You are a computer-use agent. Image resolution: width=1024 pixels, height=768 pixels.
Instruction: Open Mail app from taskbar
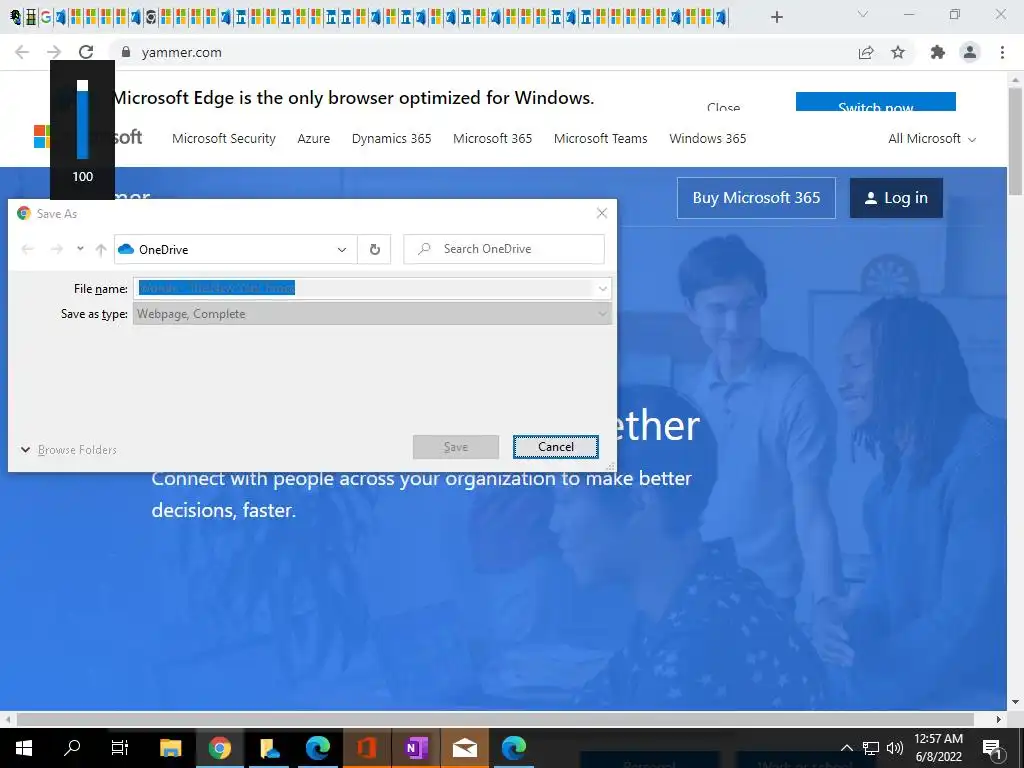(464, 748)
